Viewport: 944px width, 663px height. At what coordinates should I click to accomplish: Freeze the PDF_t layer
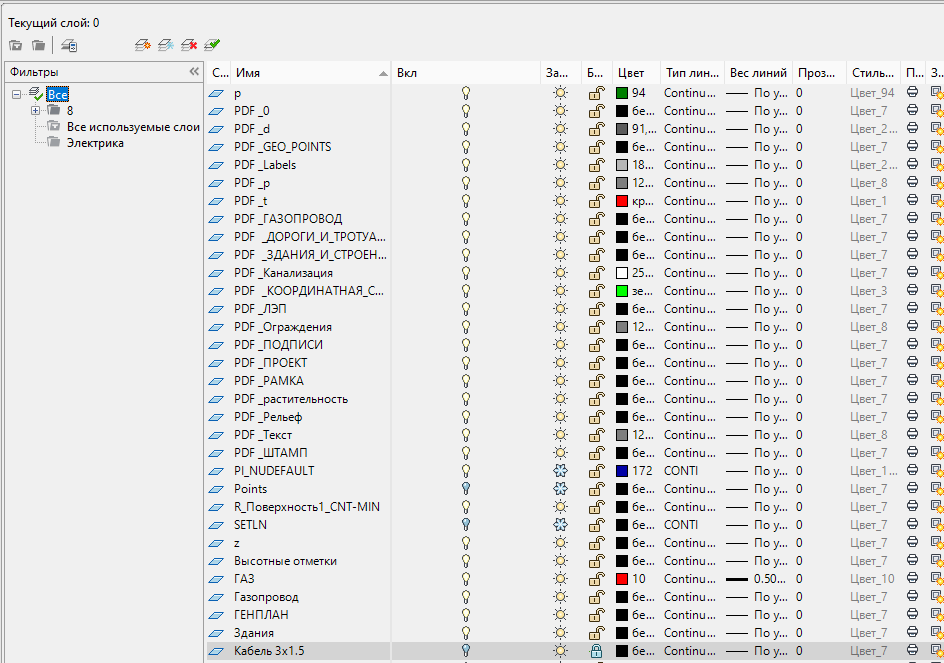click(x=560, y=201)
